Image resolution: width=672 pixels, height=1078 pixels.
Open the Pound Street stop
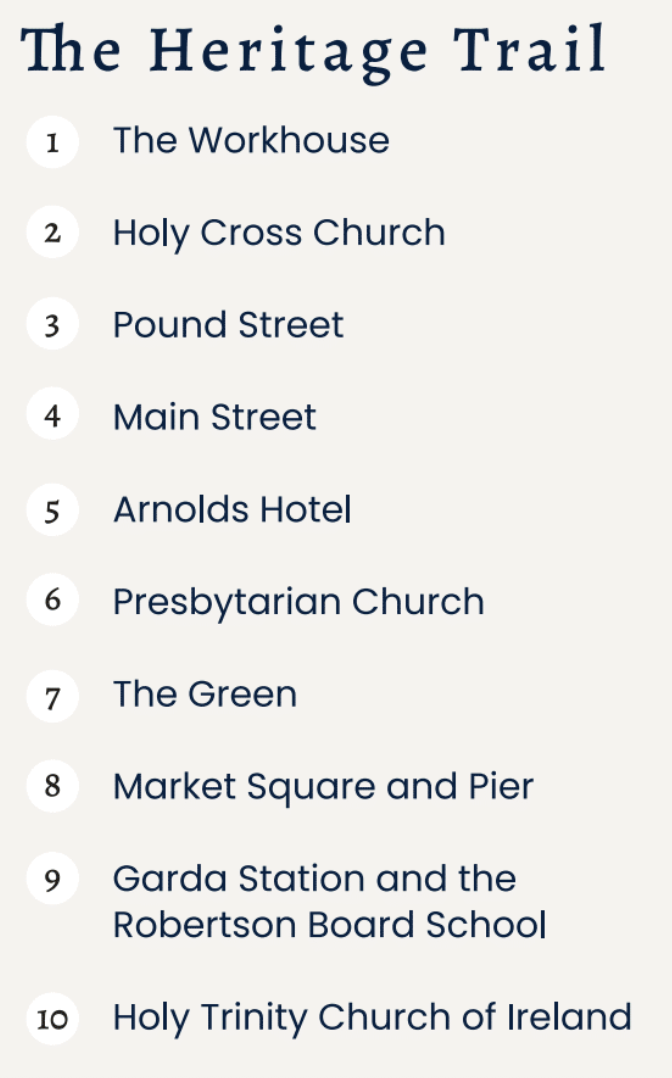[228, 325]
